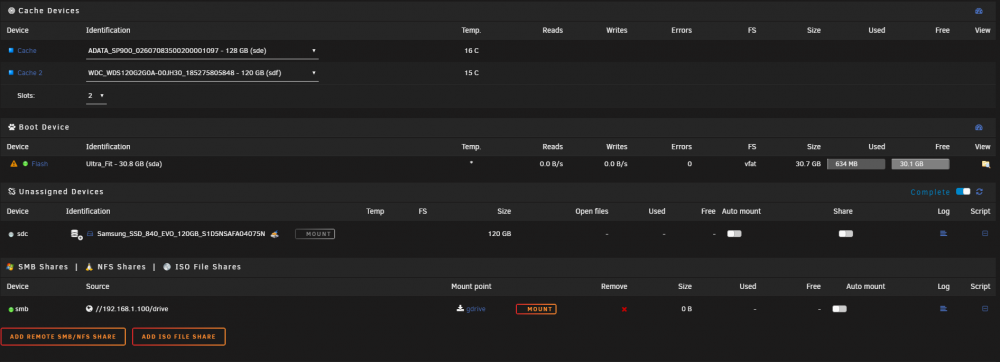Open the Cache Devices dashboard gauge icon
1000x362 pixels.
pyautogui.click(x=979, y=11)
